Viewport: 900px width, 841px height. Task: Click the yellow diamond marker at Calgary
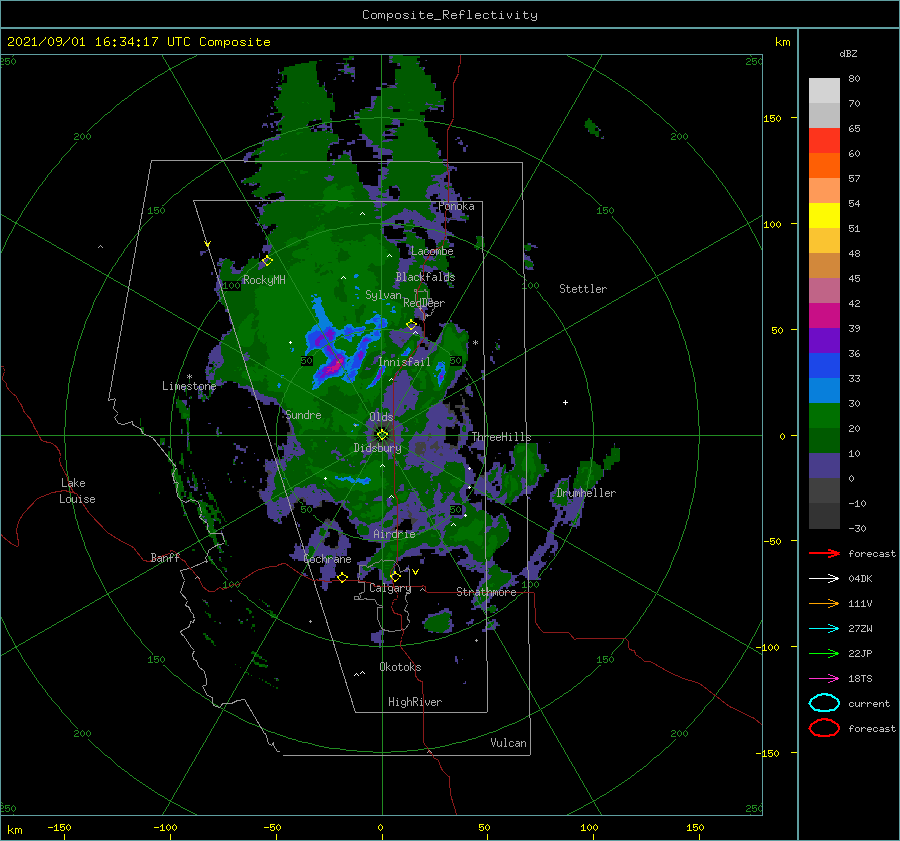[x=395, y=576]
